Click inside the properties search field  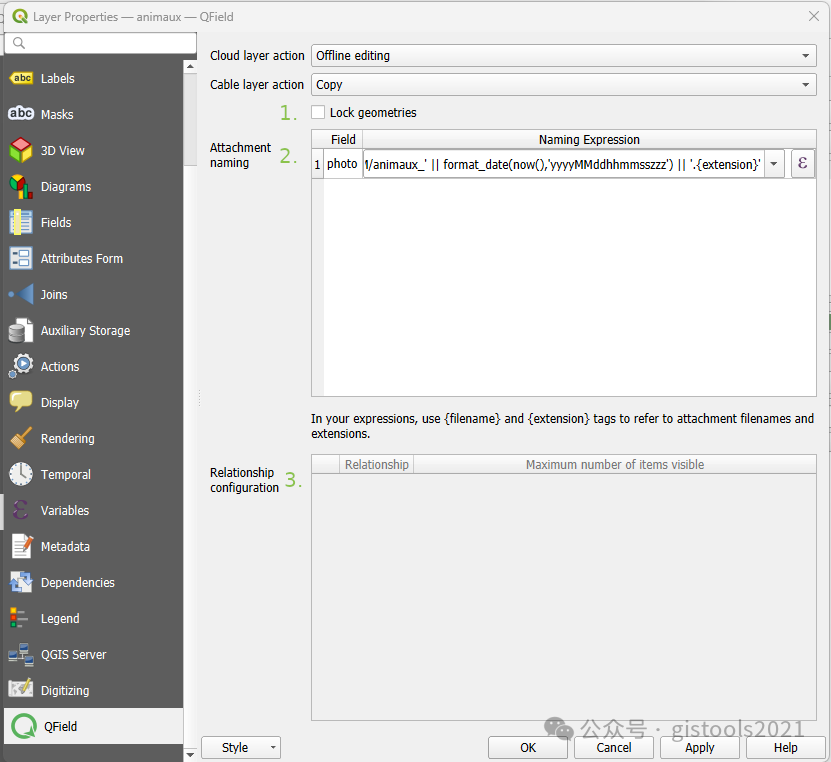pyautogui.click(x=100, y=44)
